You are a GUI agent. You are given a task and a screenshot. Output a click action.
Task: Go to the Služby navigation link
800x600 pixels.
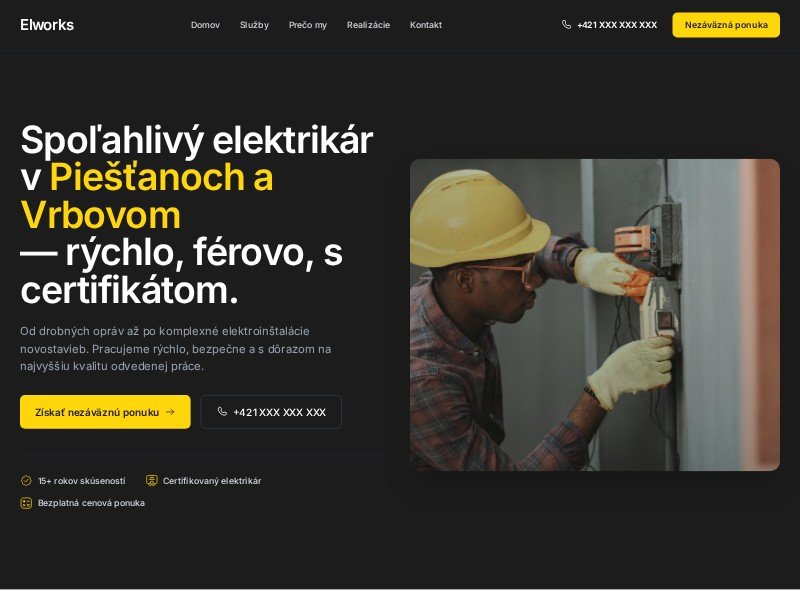point(254,25)
